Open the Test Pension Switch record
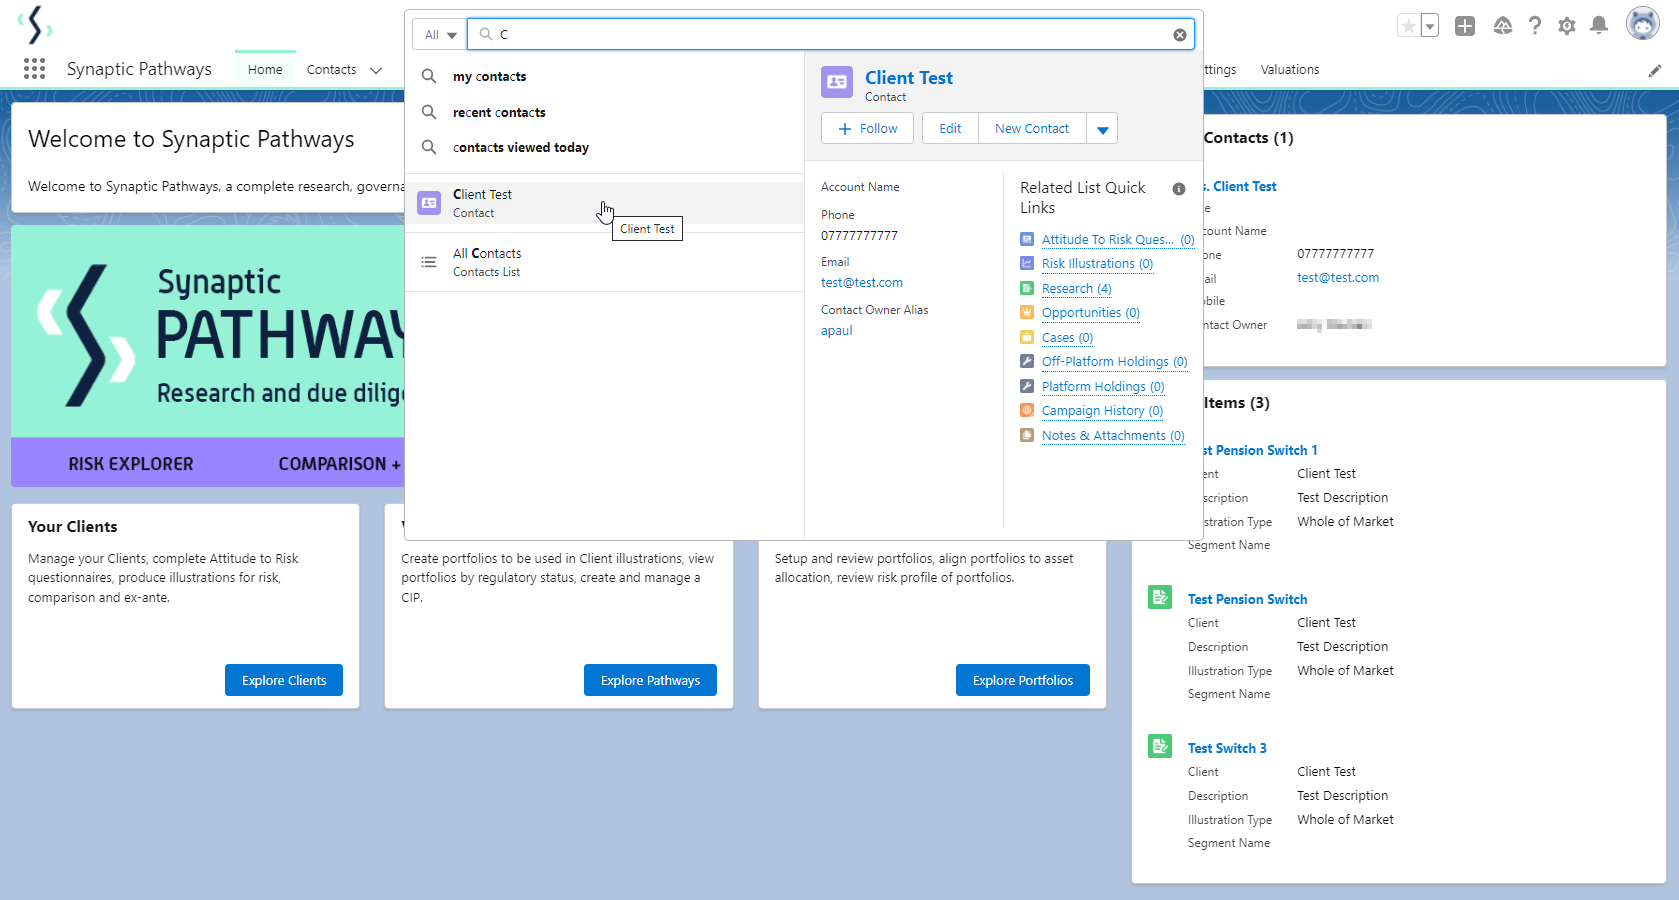The height and width of the screenshot is (900, 1679). [x=1247, y=599]
